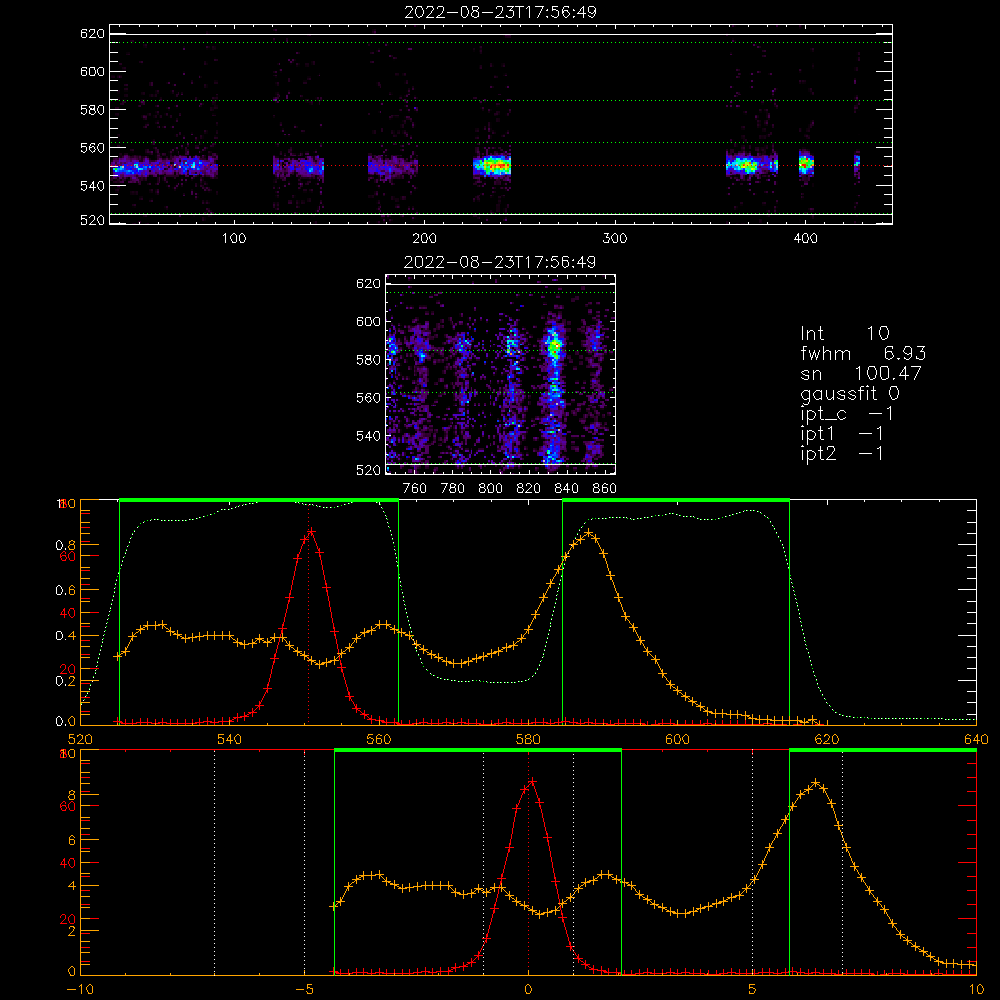Select the 'gaussfit 0' readout

849,393
